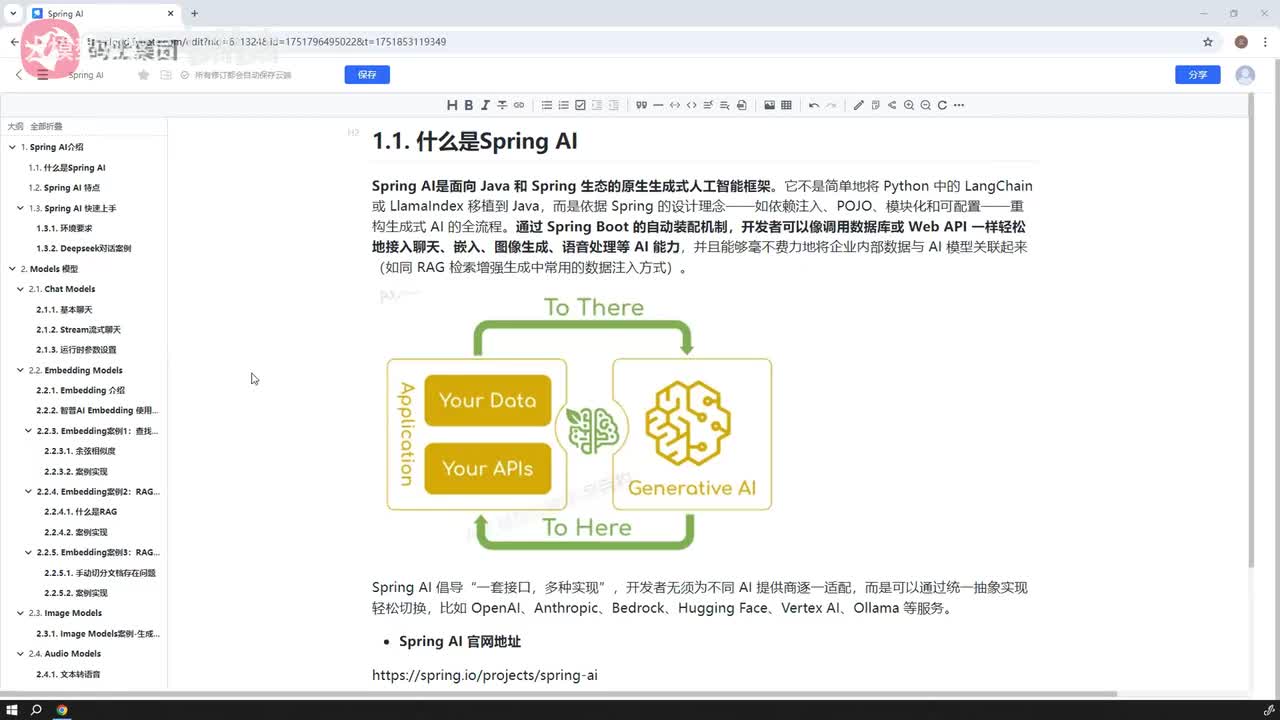Go to outline item '2.1.2. Stream流式聊天'

78,330
